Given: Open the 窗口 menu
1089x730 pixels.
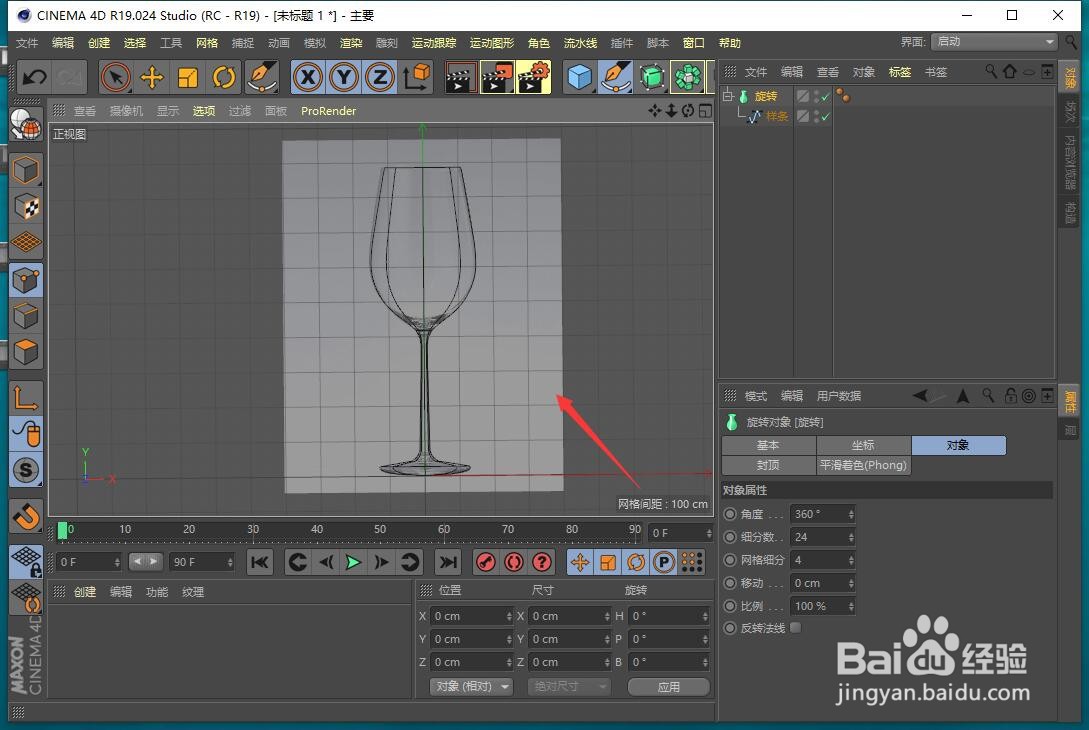Looking at the screenshot, I should pos(693,43).
